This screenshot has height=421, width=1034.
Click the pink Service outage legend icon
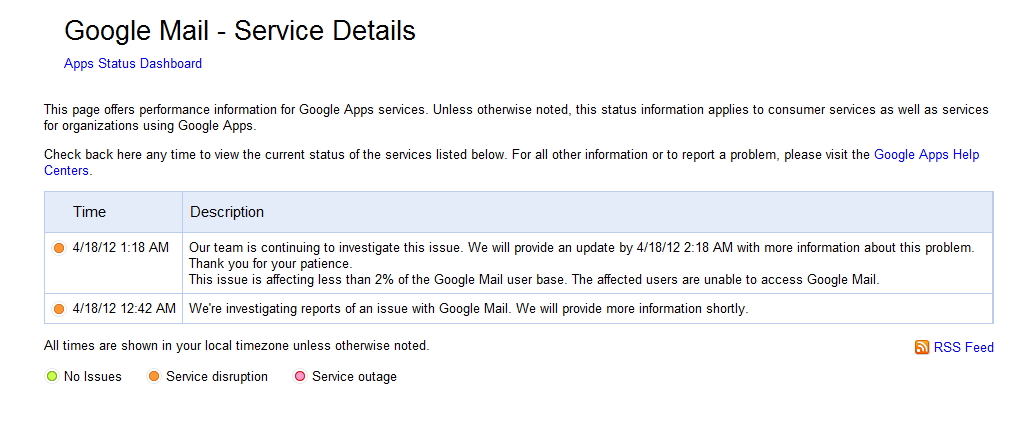pyautogui.click(x=300, y=377)
